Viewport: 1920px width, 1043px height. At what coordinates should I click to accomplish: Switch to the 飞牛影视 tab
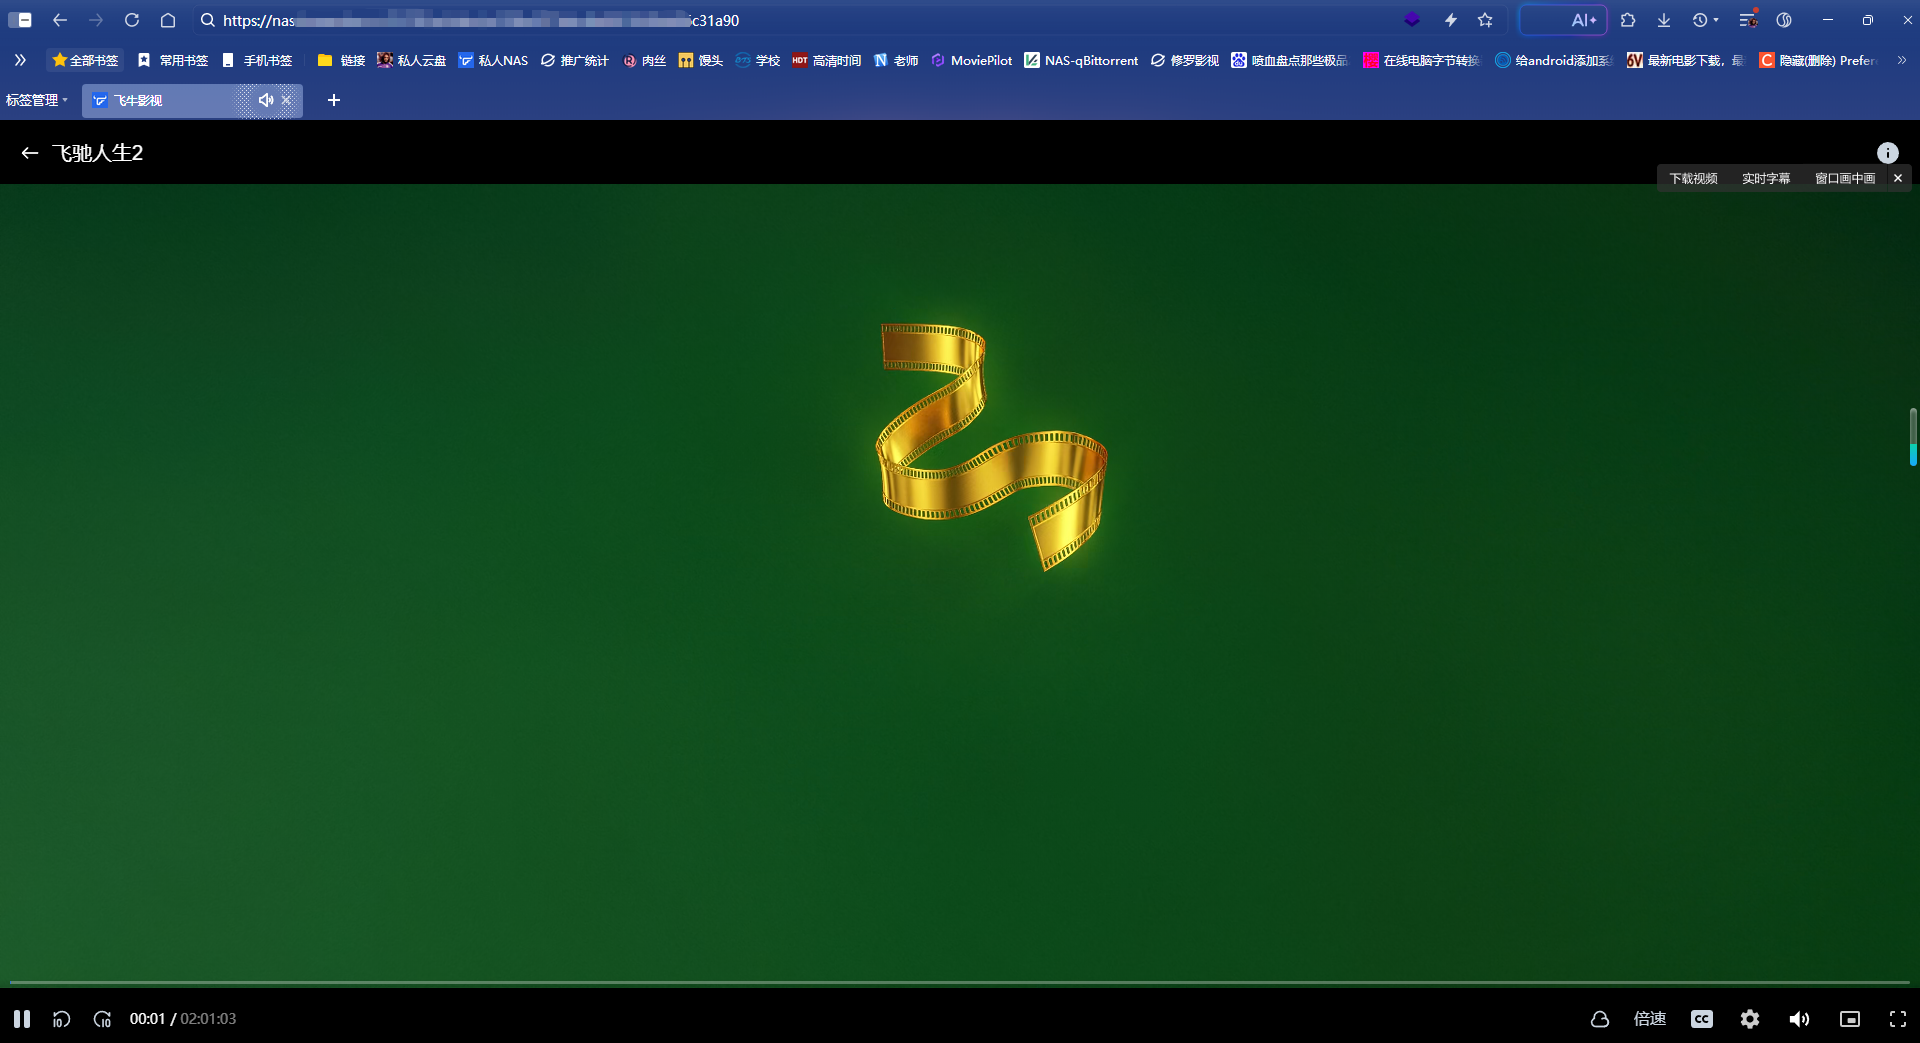(x=160, y=100)
